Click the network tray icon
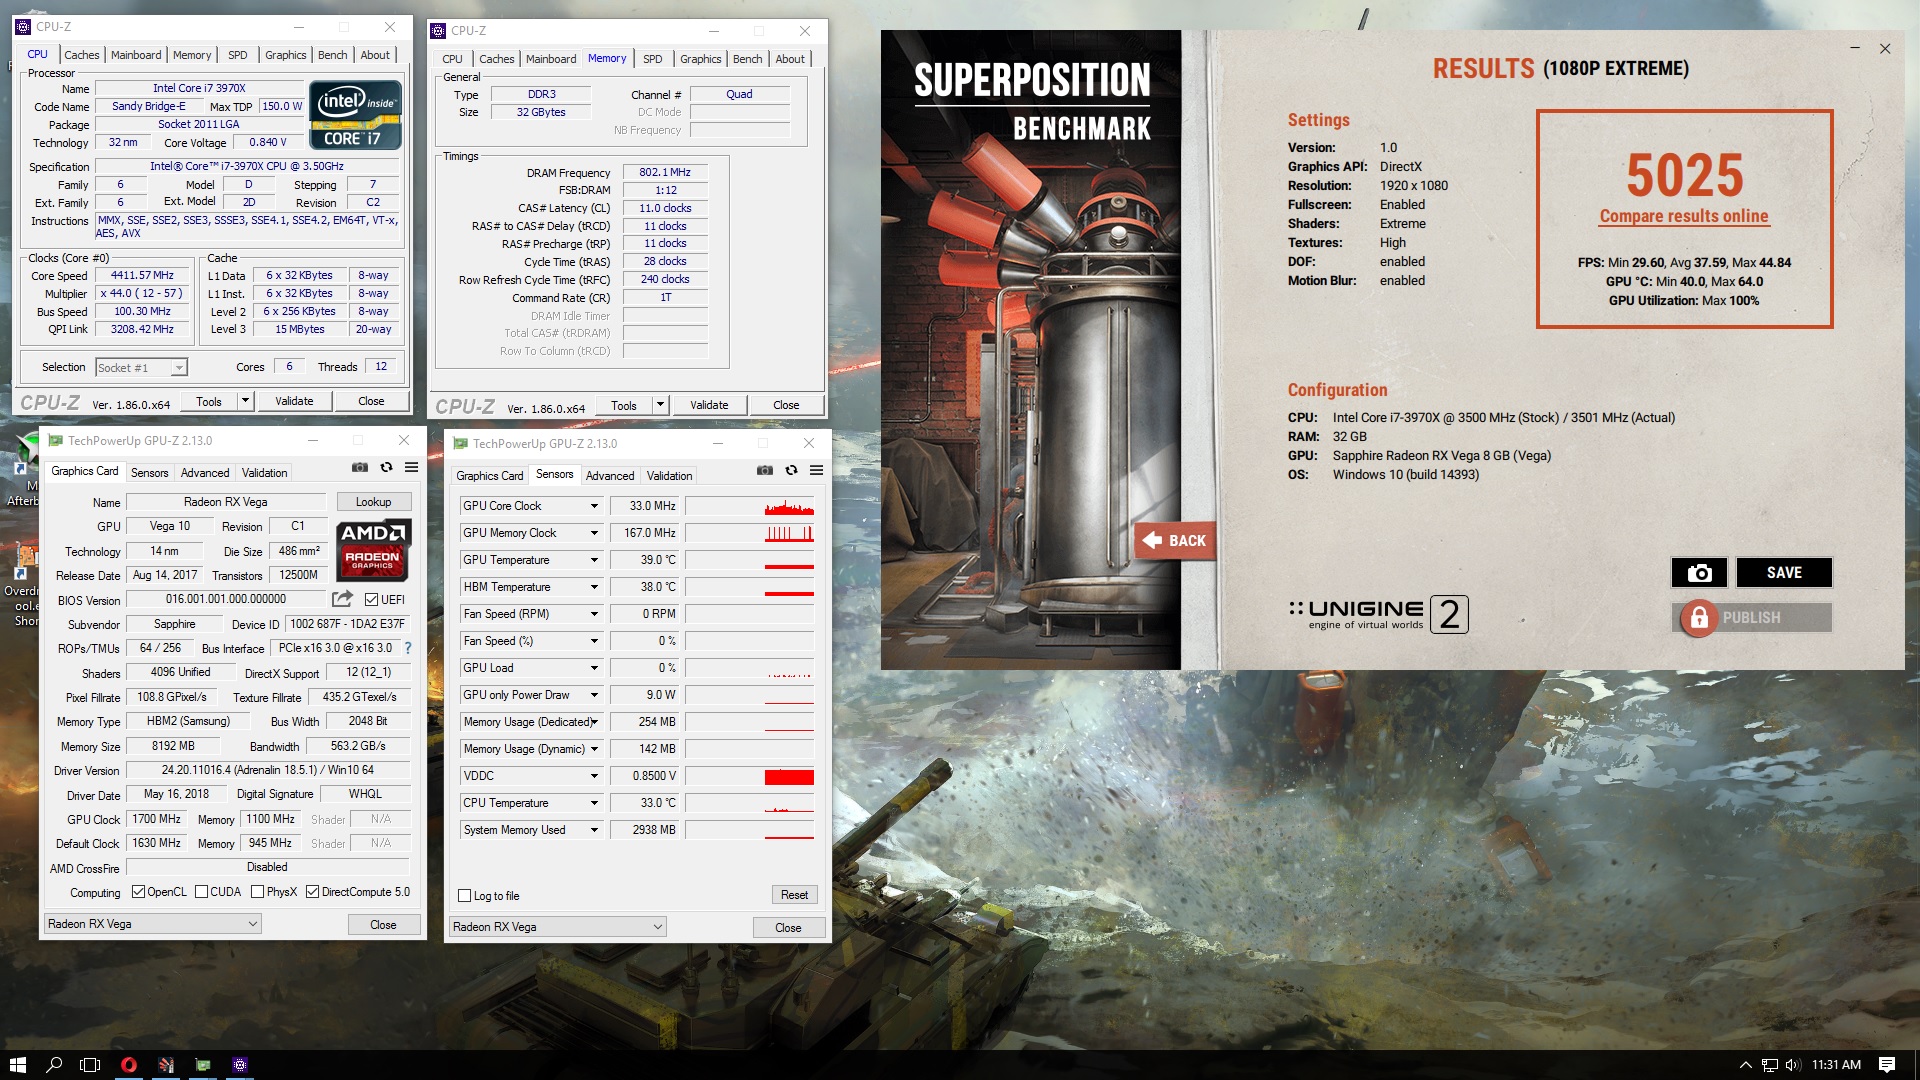This screenshot has height=1080, width=1920. pos(1769,1065)
